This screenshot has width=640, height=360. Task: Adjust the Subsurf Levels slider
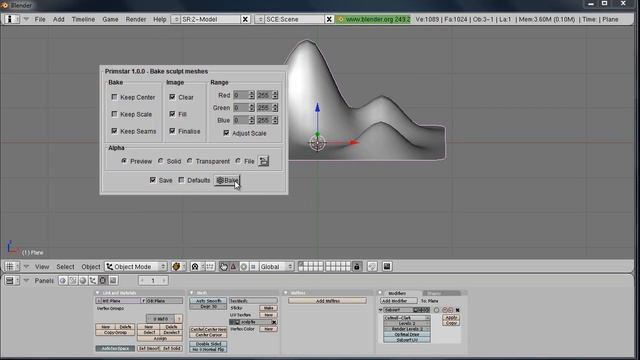click(x=407, y=323)
